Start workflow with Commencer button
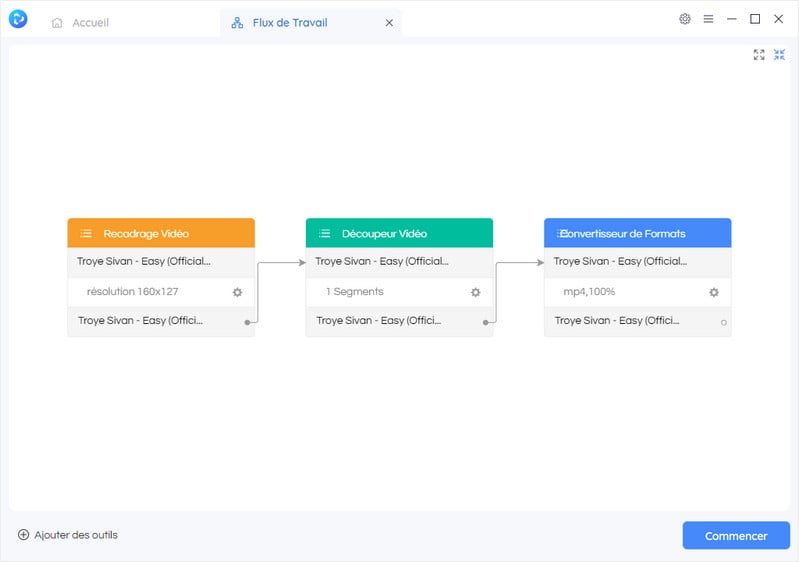The width and height of the screenshot is (799, 562). [736, 536]
